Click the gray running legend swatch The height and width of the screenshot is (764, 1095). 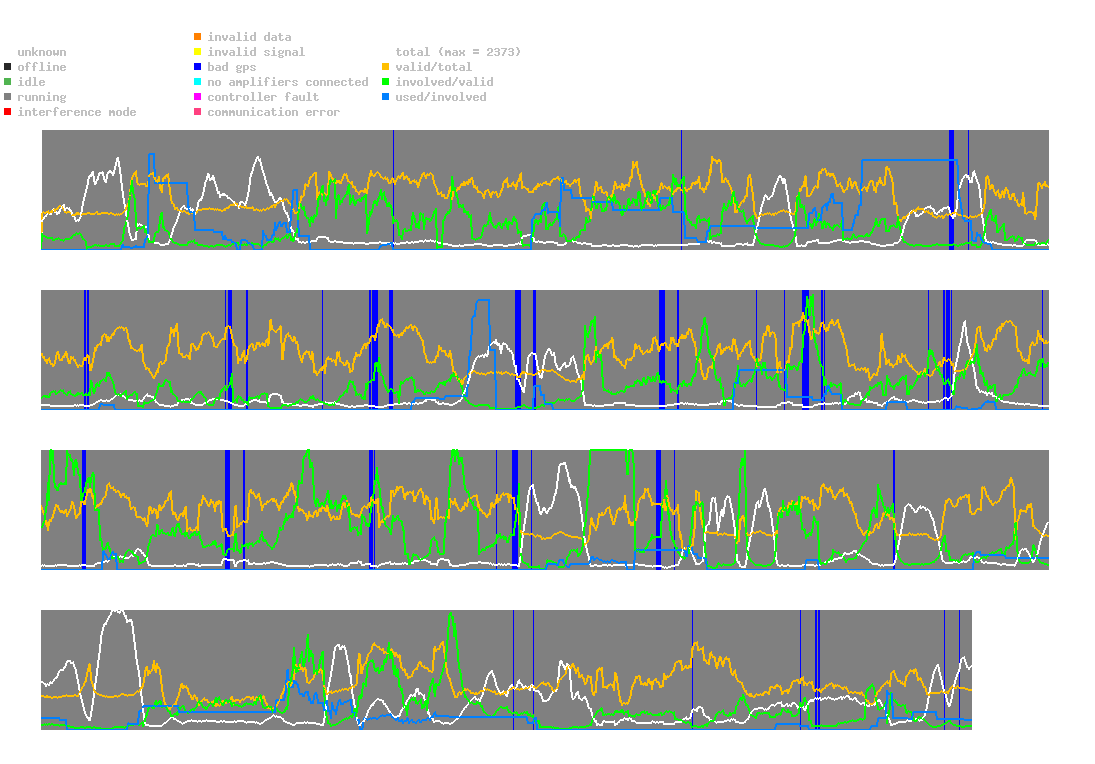click(x=8, y=97)
